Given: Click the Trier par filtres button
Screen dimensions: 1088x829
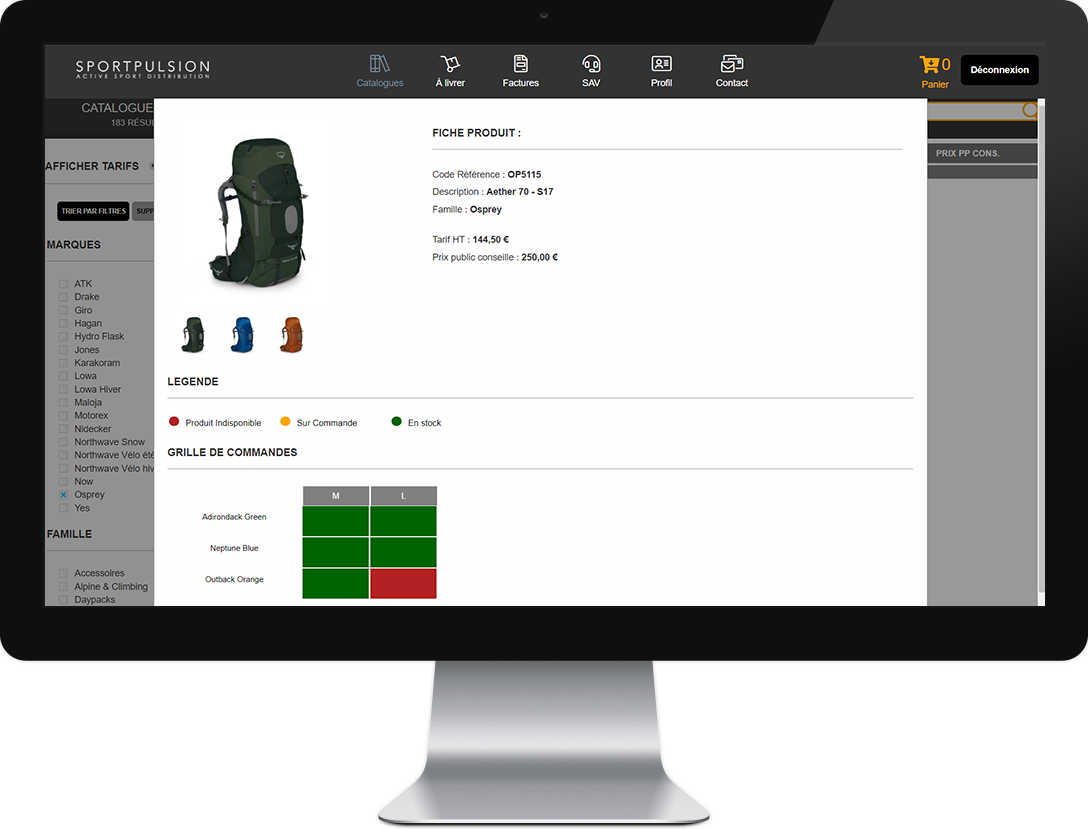Looking at the screenshot, I should (94, 211).
